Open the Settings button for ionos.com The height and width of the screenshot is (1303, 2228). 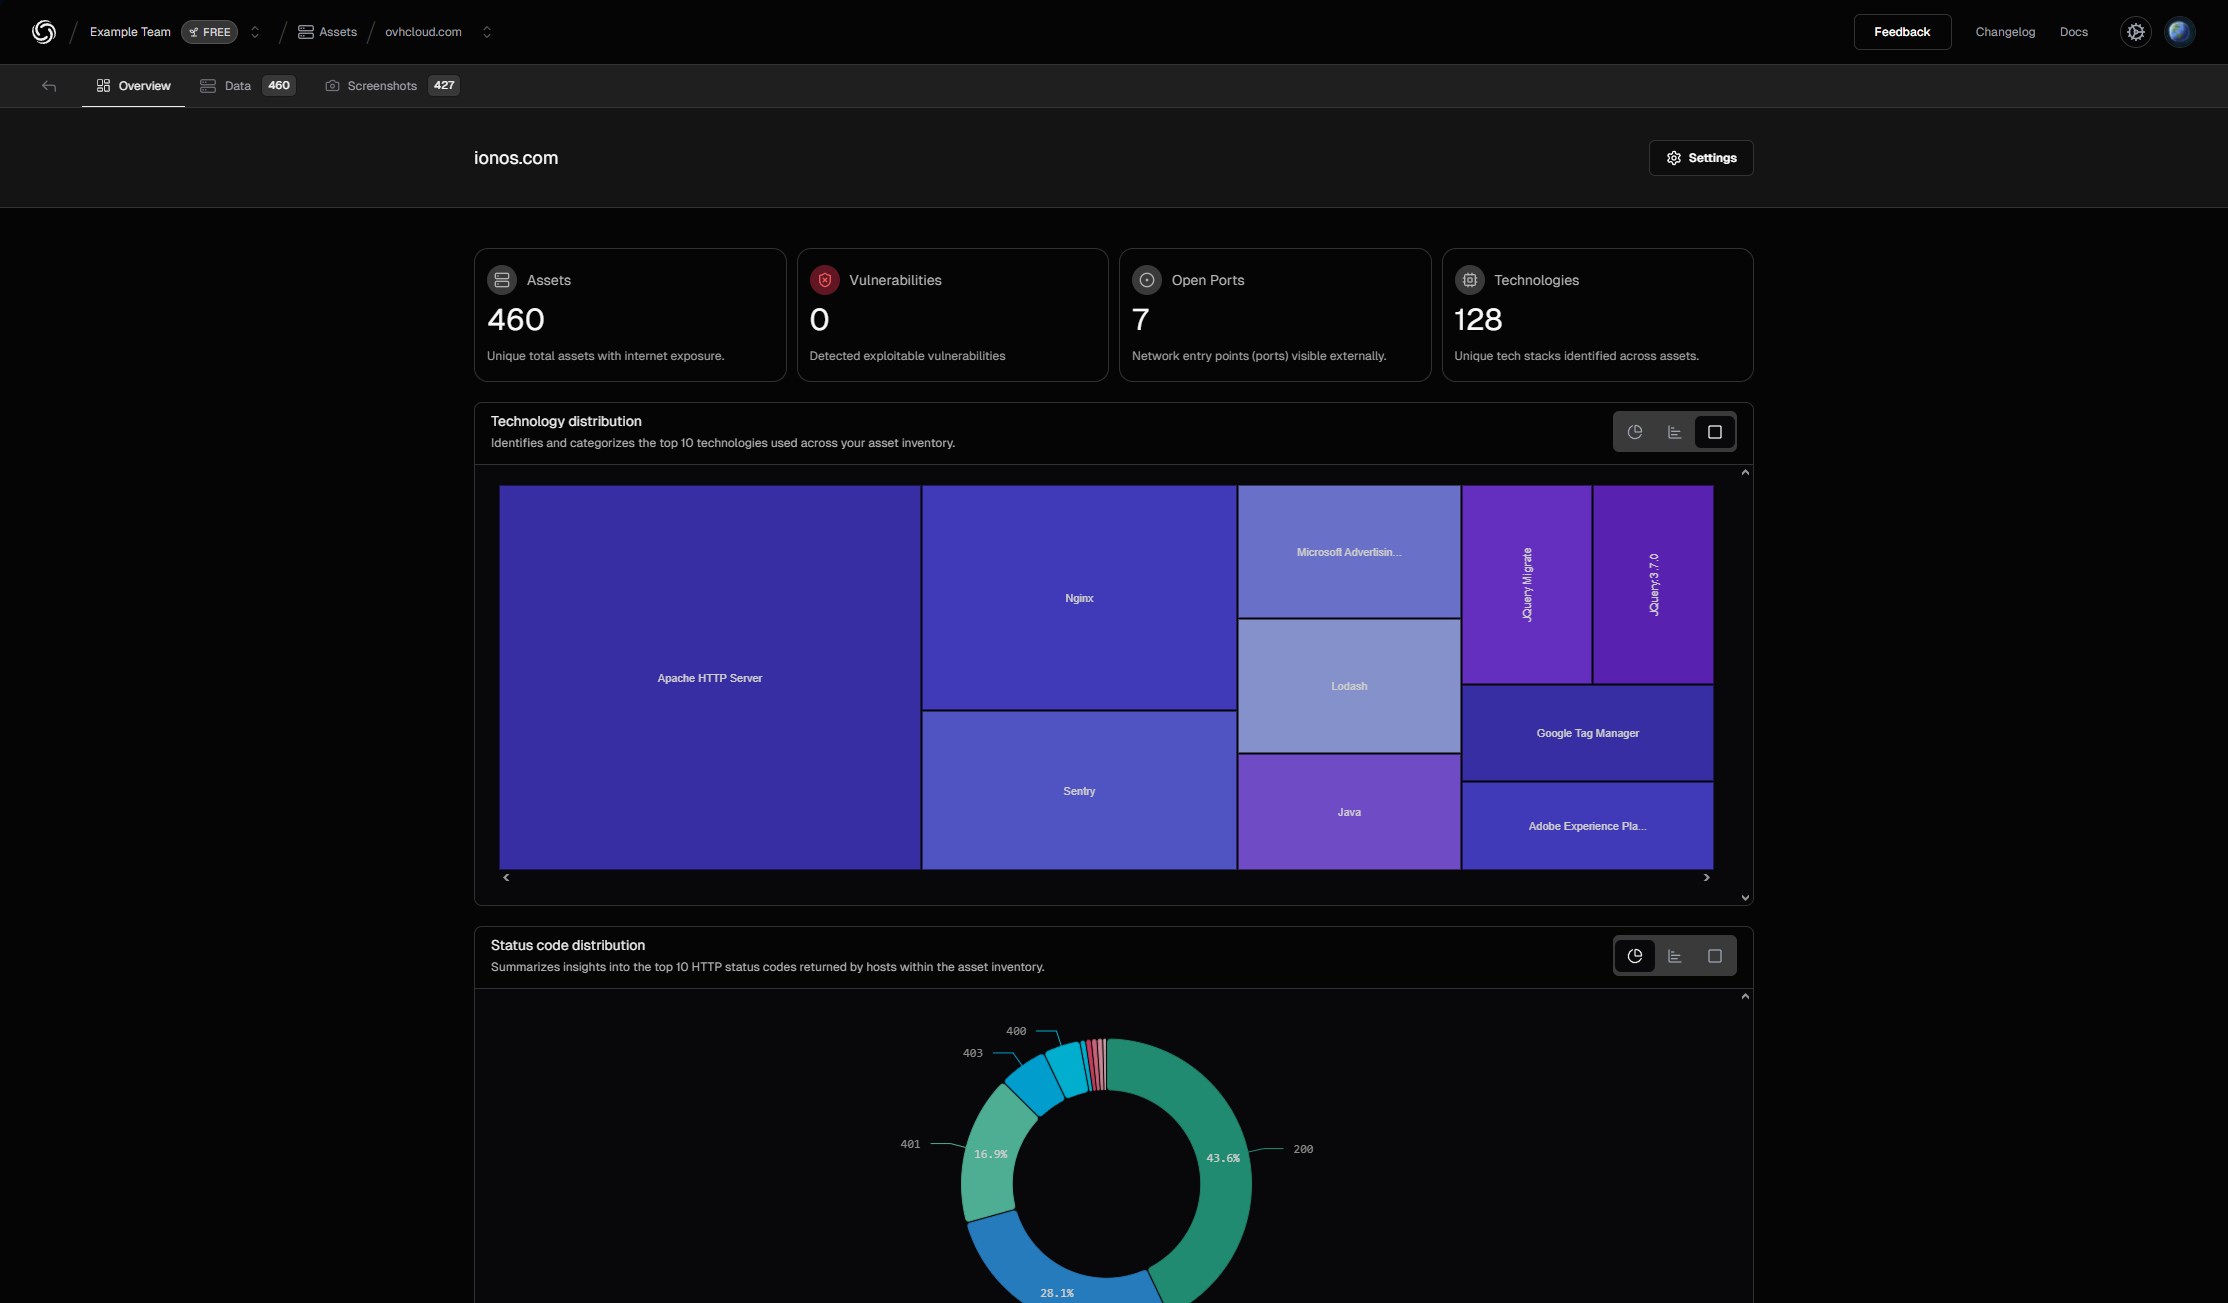point(1701,158)
